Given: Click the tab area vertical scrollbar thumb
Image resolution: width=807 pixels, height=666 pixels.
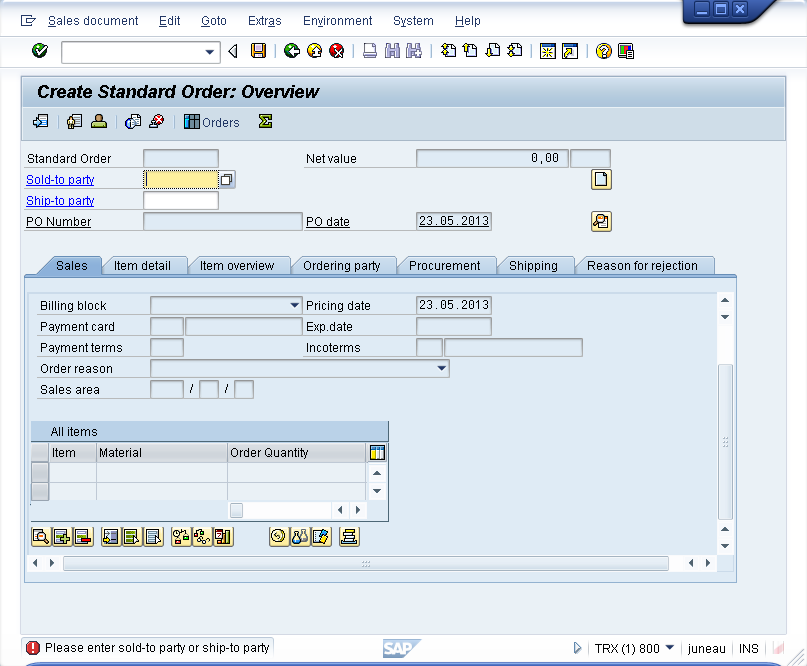Looking at the screenshot, I should 725,442.
